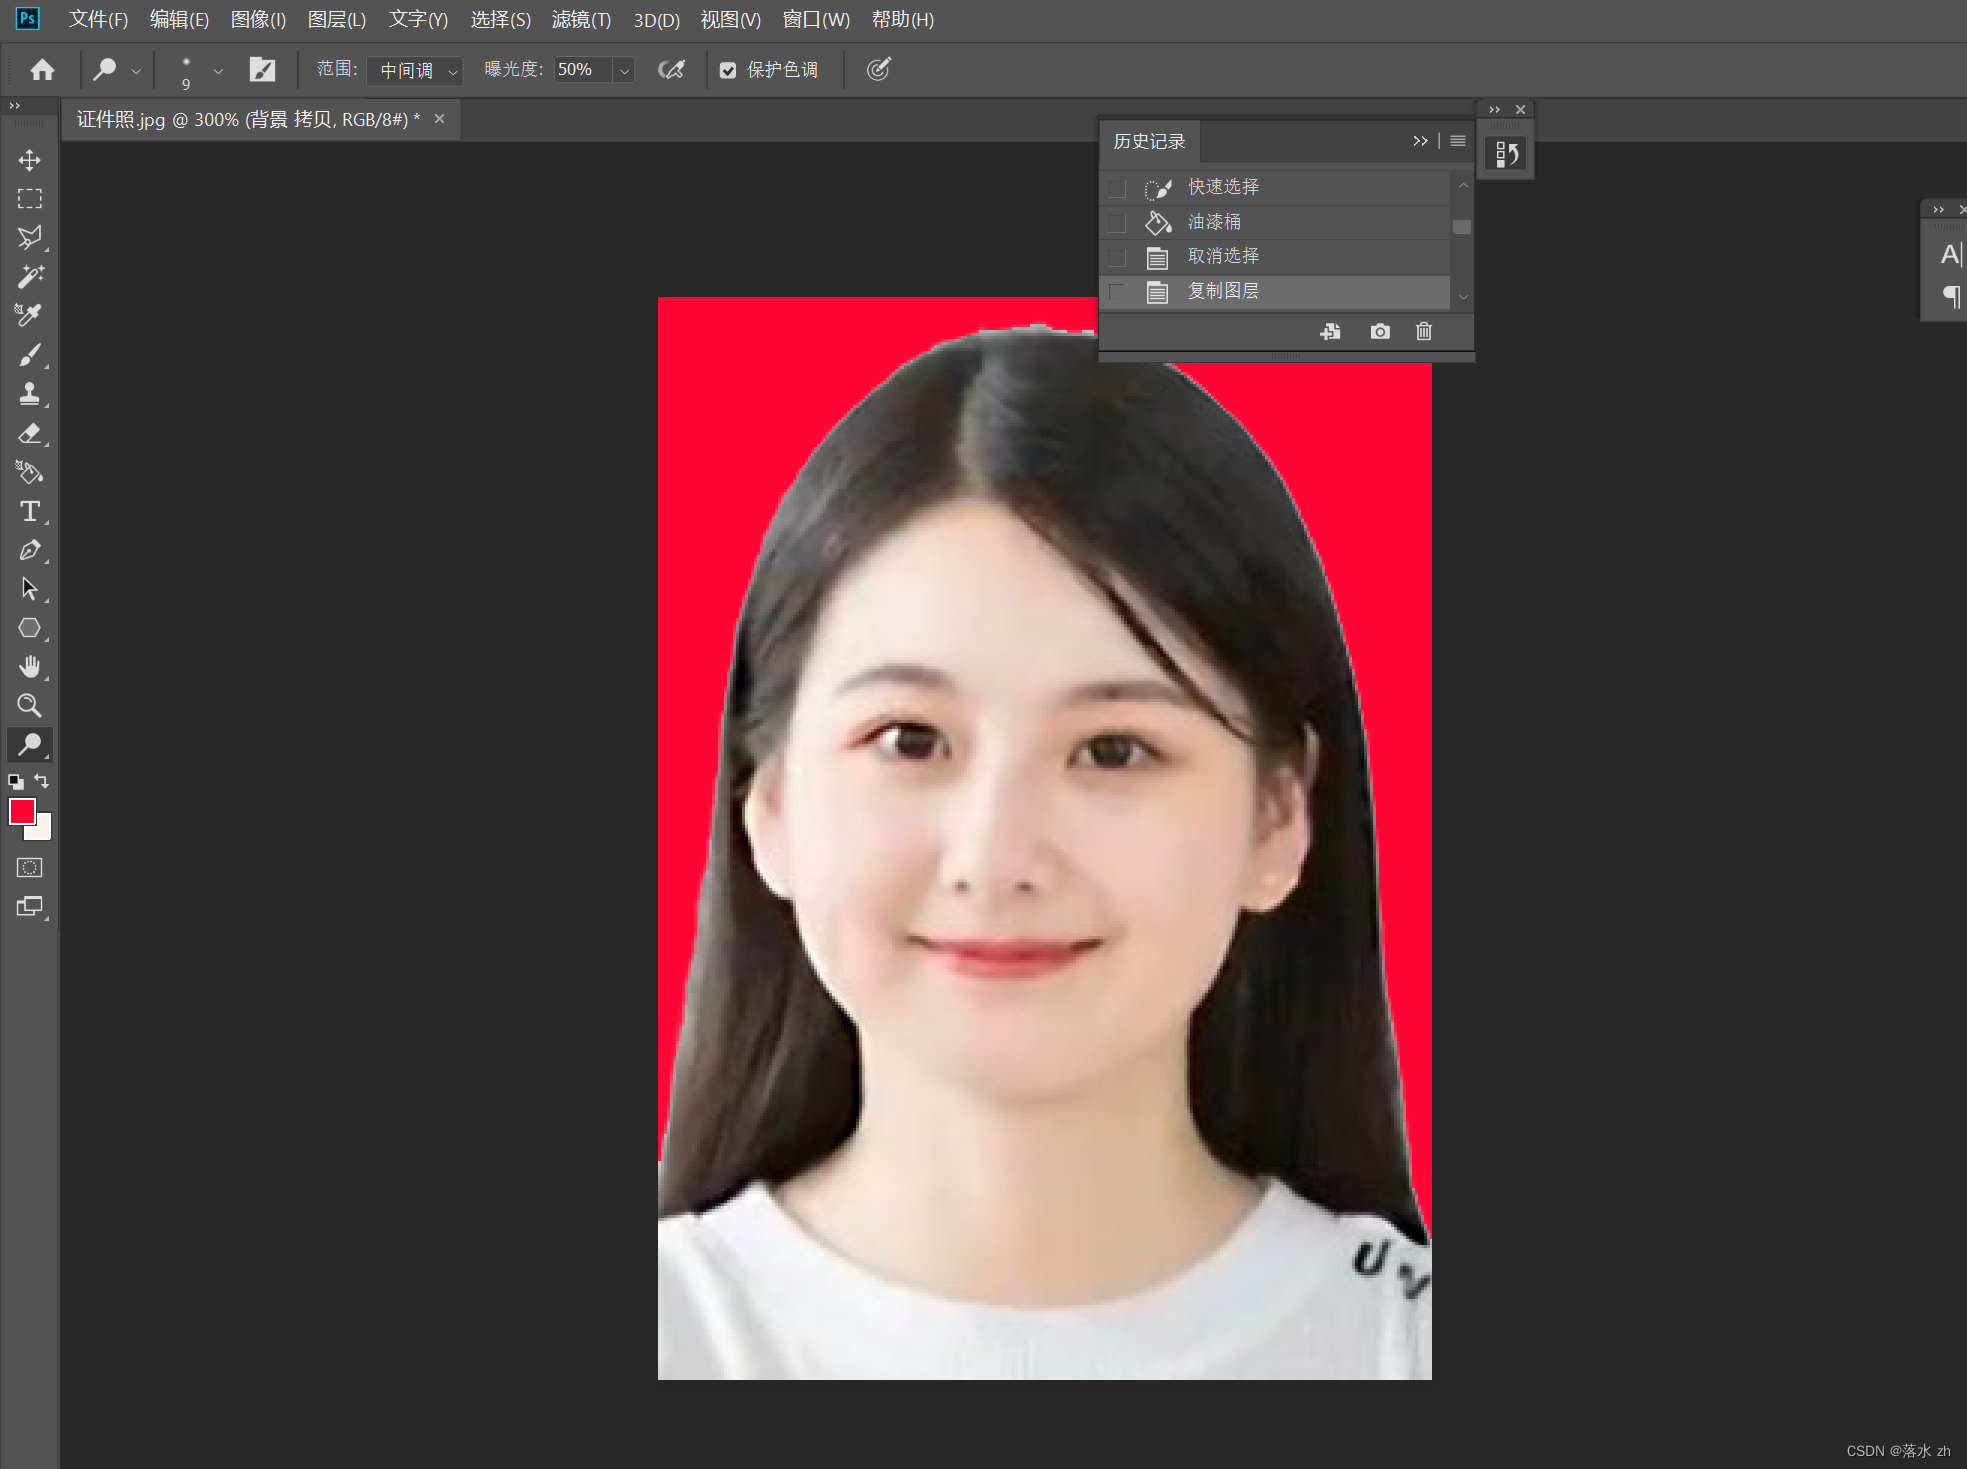This screenshot has height=1469, width=1967.
Task: Pick the Eyedropper tool
Action: tap(30, 315)
